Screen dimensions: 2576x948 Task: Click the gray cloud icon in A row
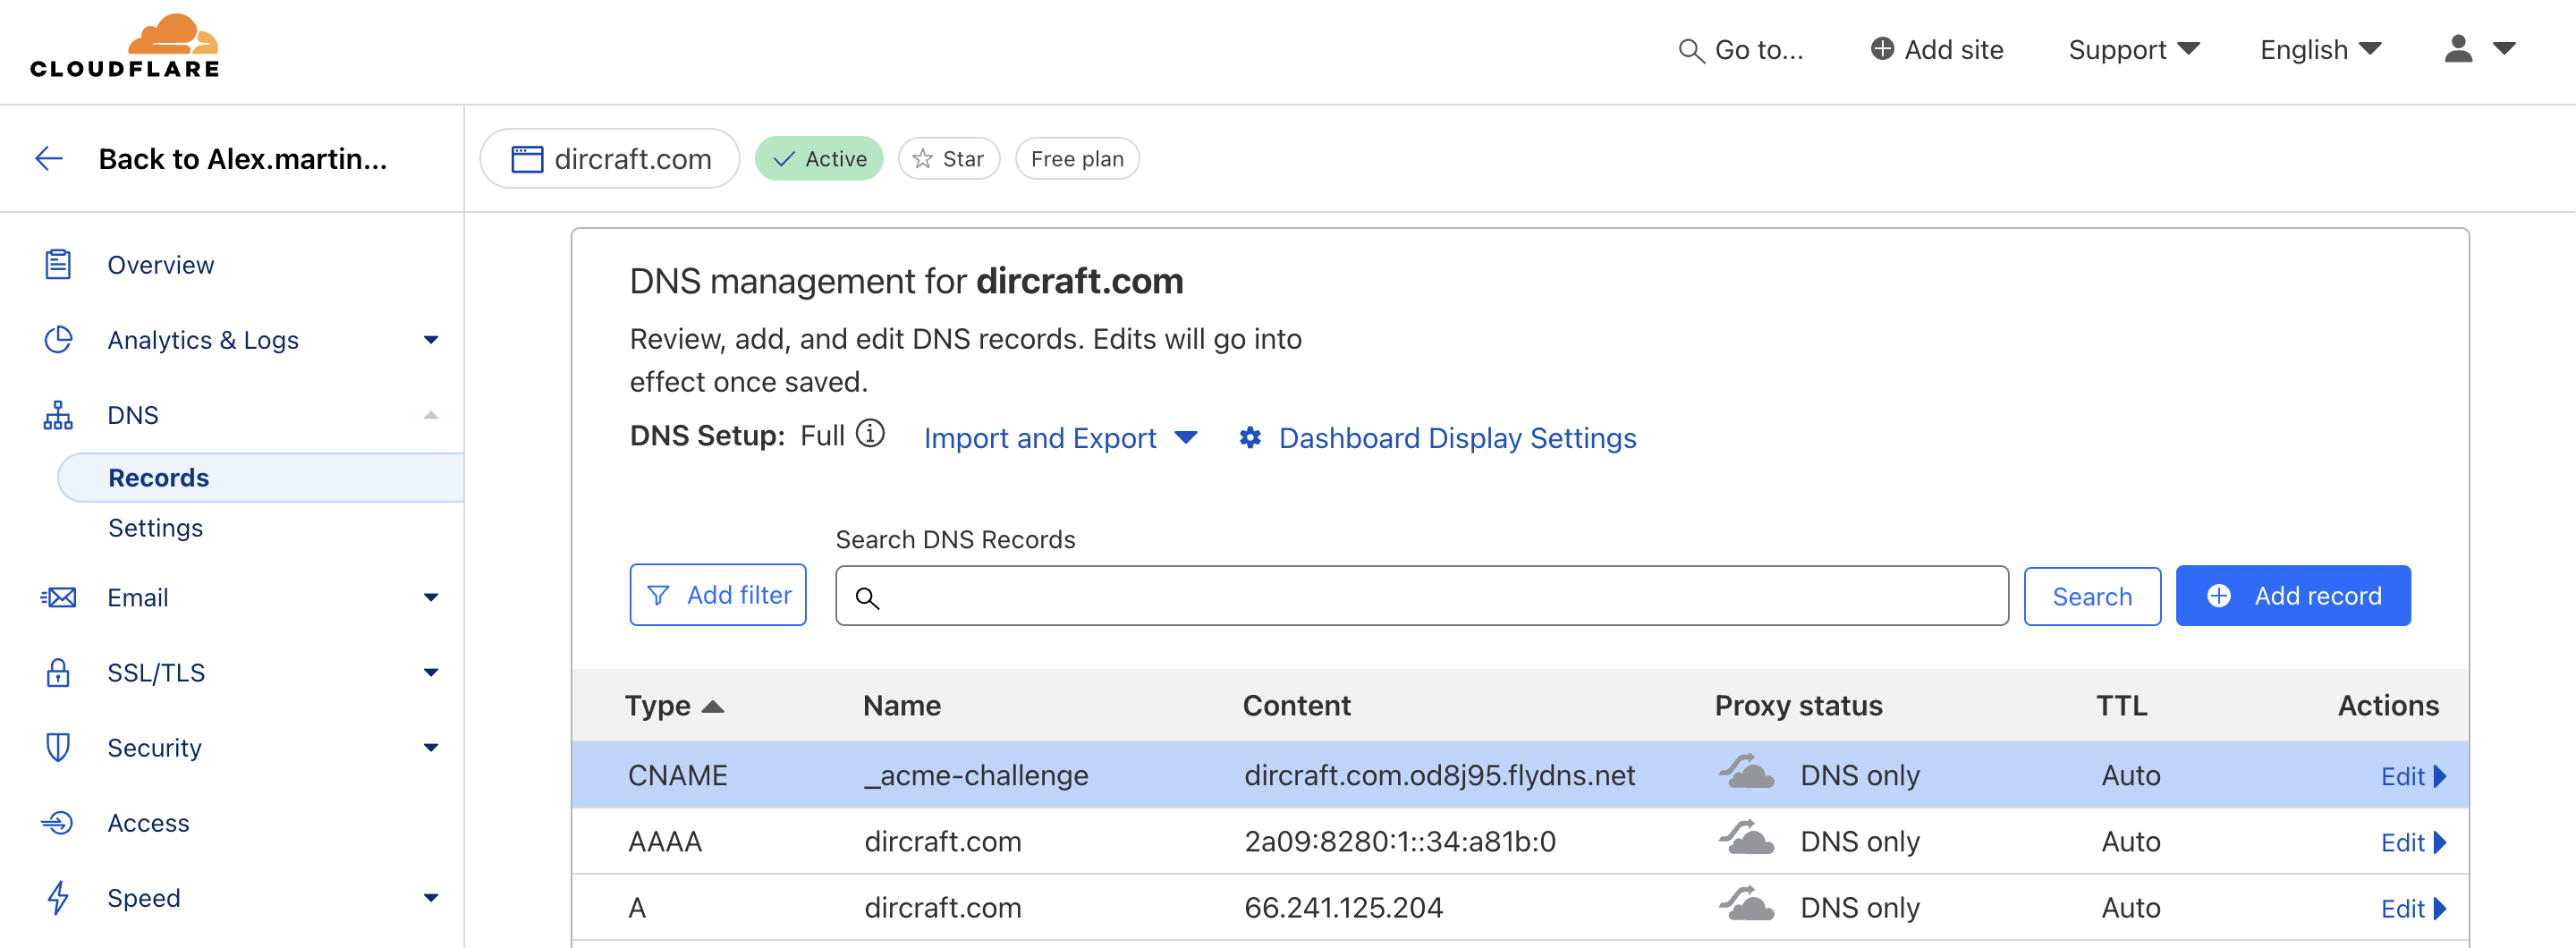(1746, 904)
